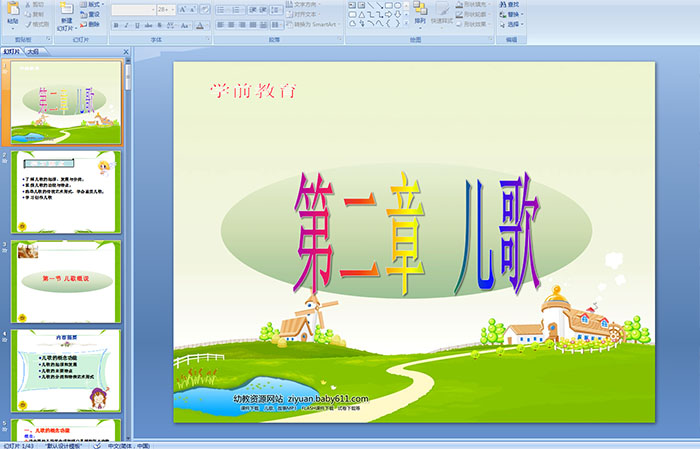Click the clear formatting eraser icon

204,9
